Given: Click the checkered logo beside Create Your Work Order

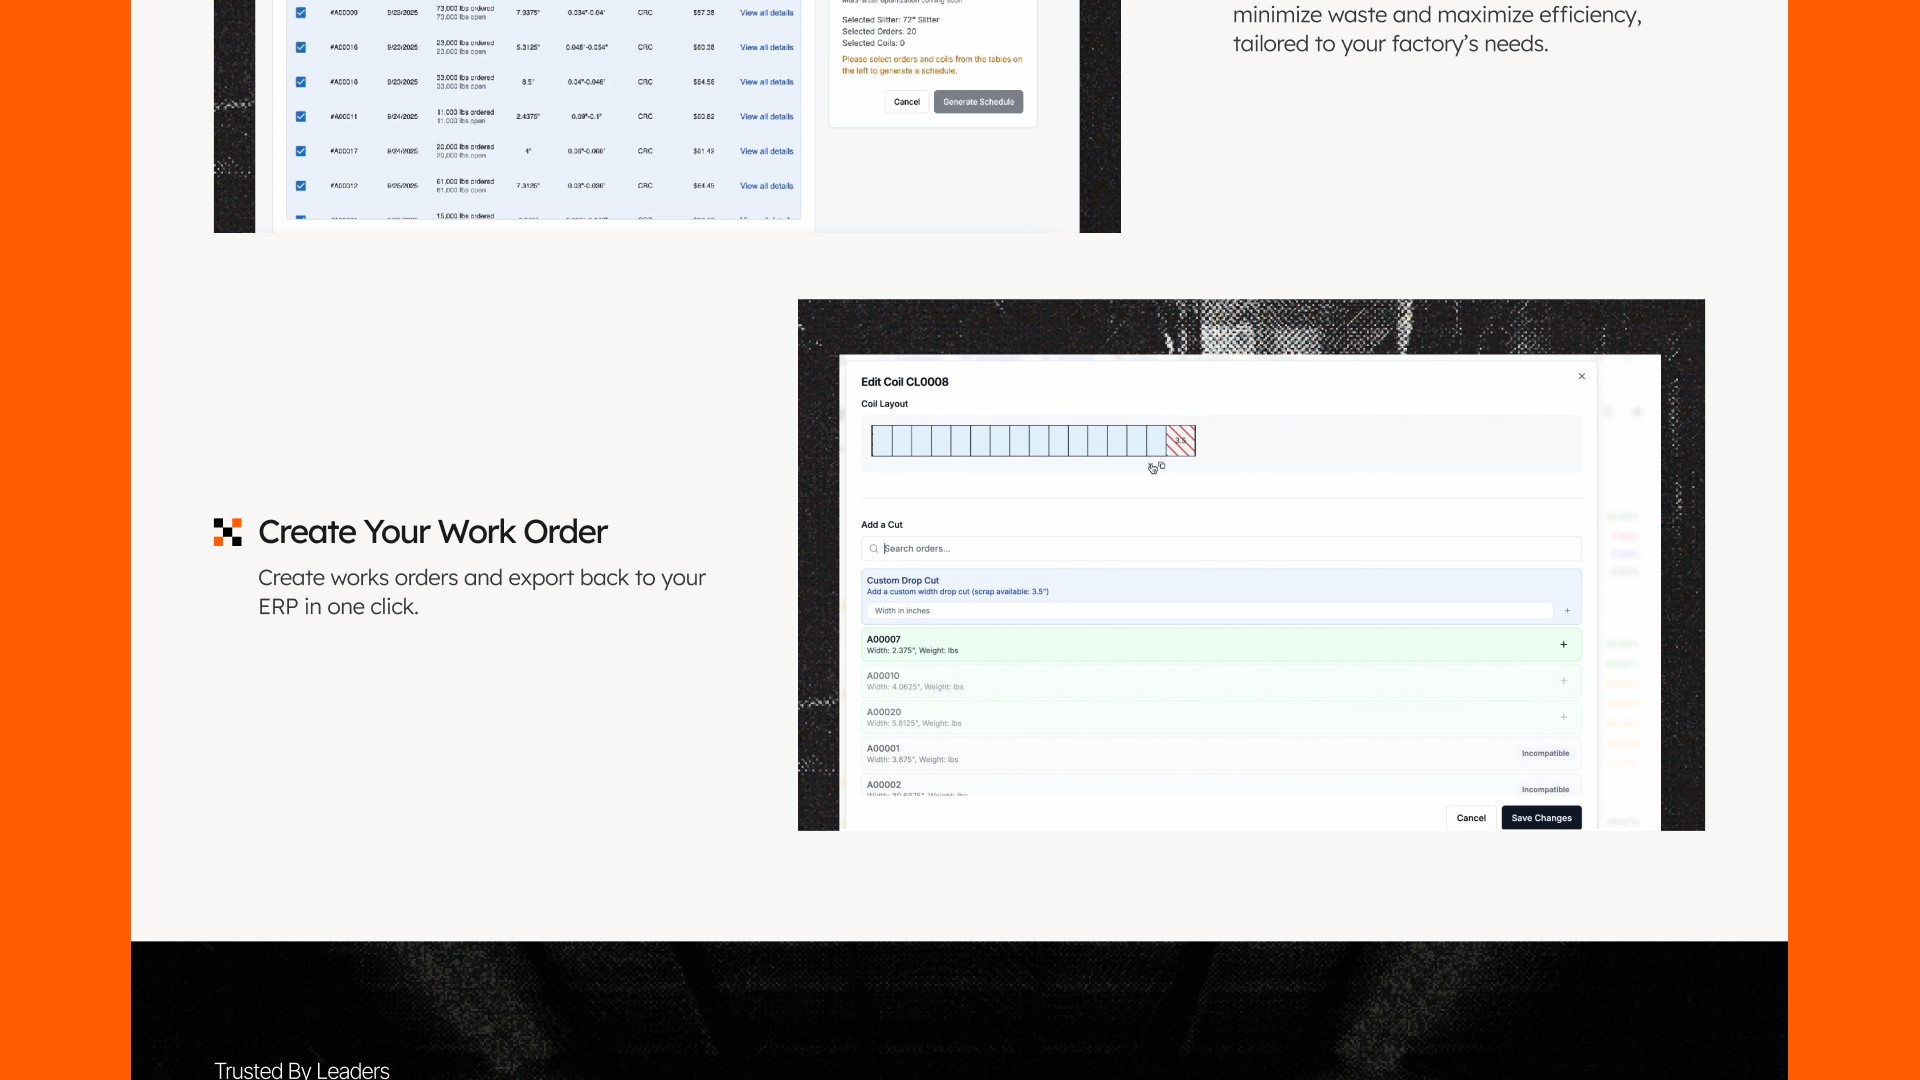Looking at the screenshot, I should click(x=227, y=532).
